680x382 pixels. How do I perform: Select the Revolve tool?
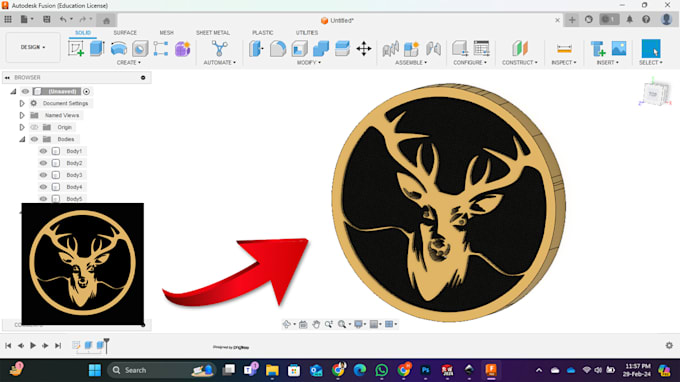tap(119, 48)
